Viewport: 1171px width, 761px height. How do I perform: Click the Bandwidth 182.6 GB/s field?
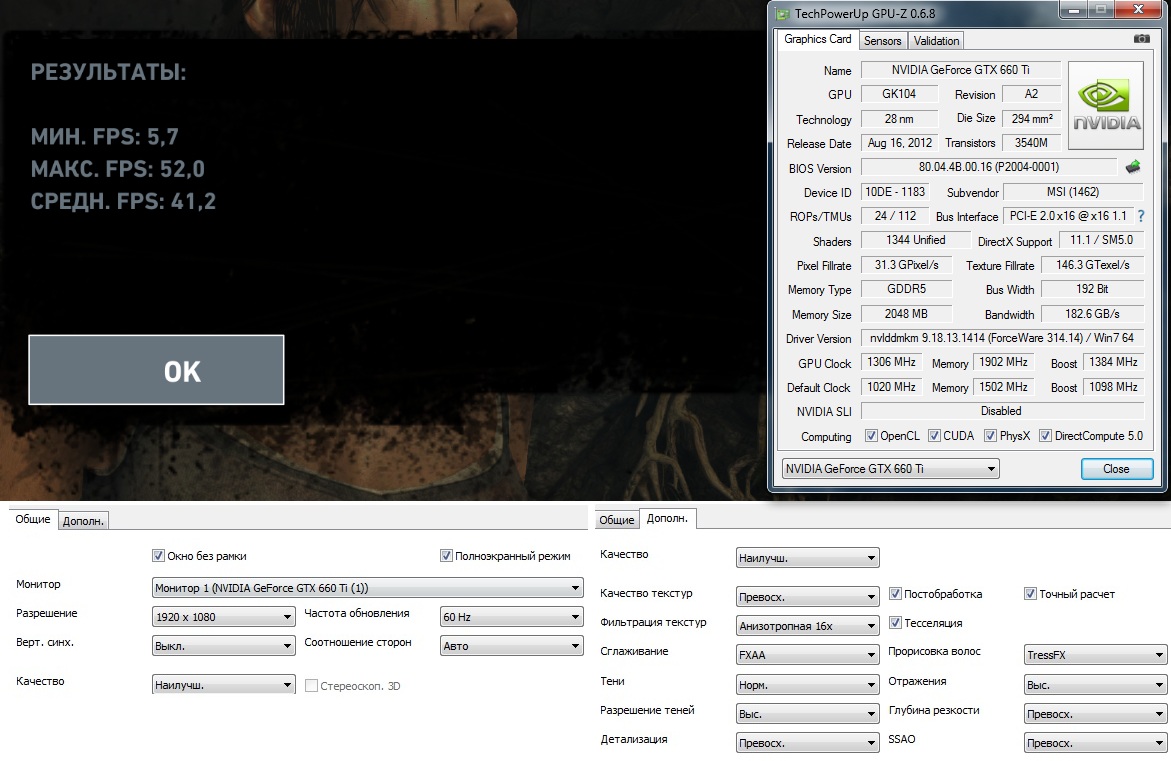tap(1092, 314)
